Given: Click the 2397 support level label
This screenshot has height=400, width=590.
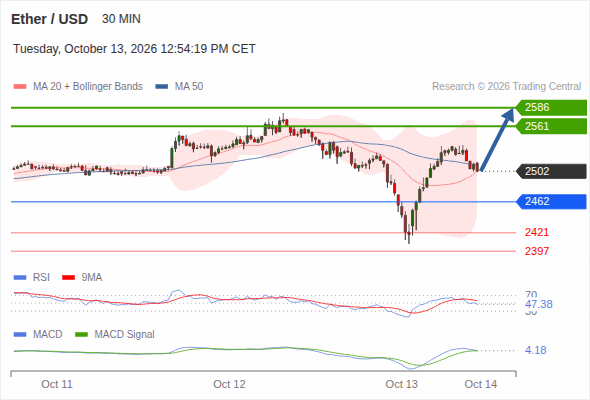Looking at the screenshot, I should (x=537, y=251).
